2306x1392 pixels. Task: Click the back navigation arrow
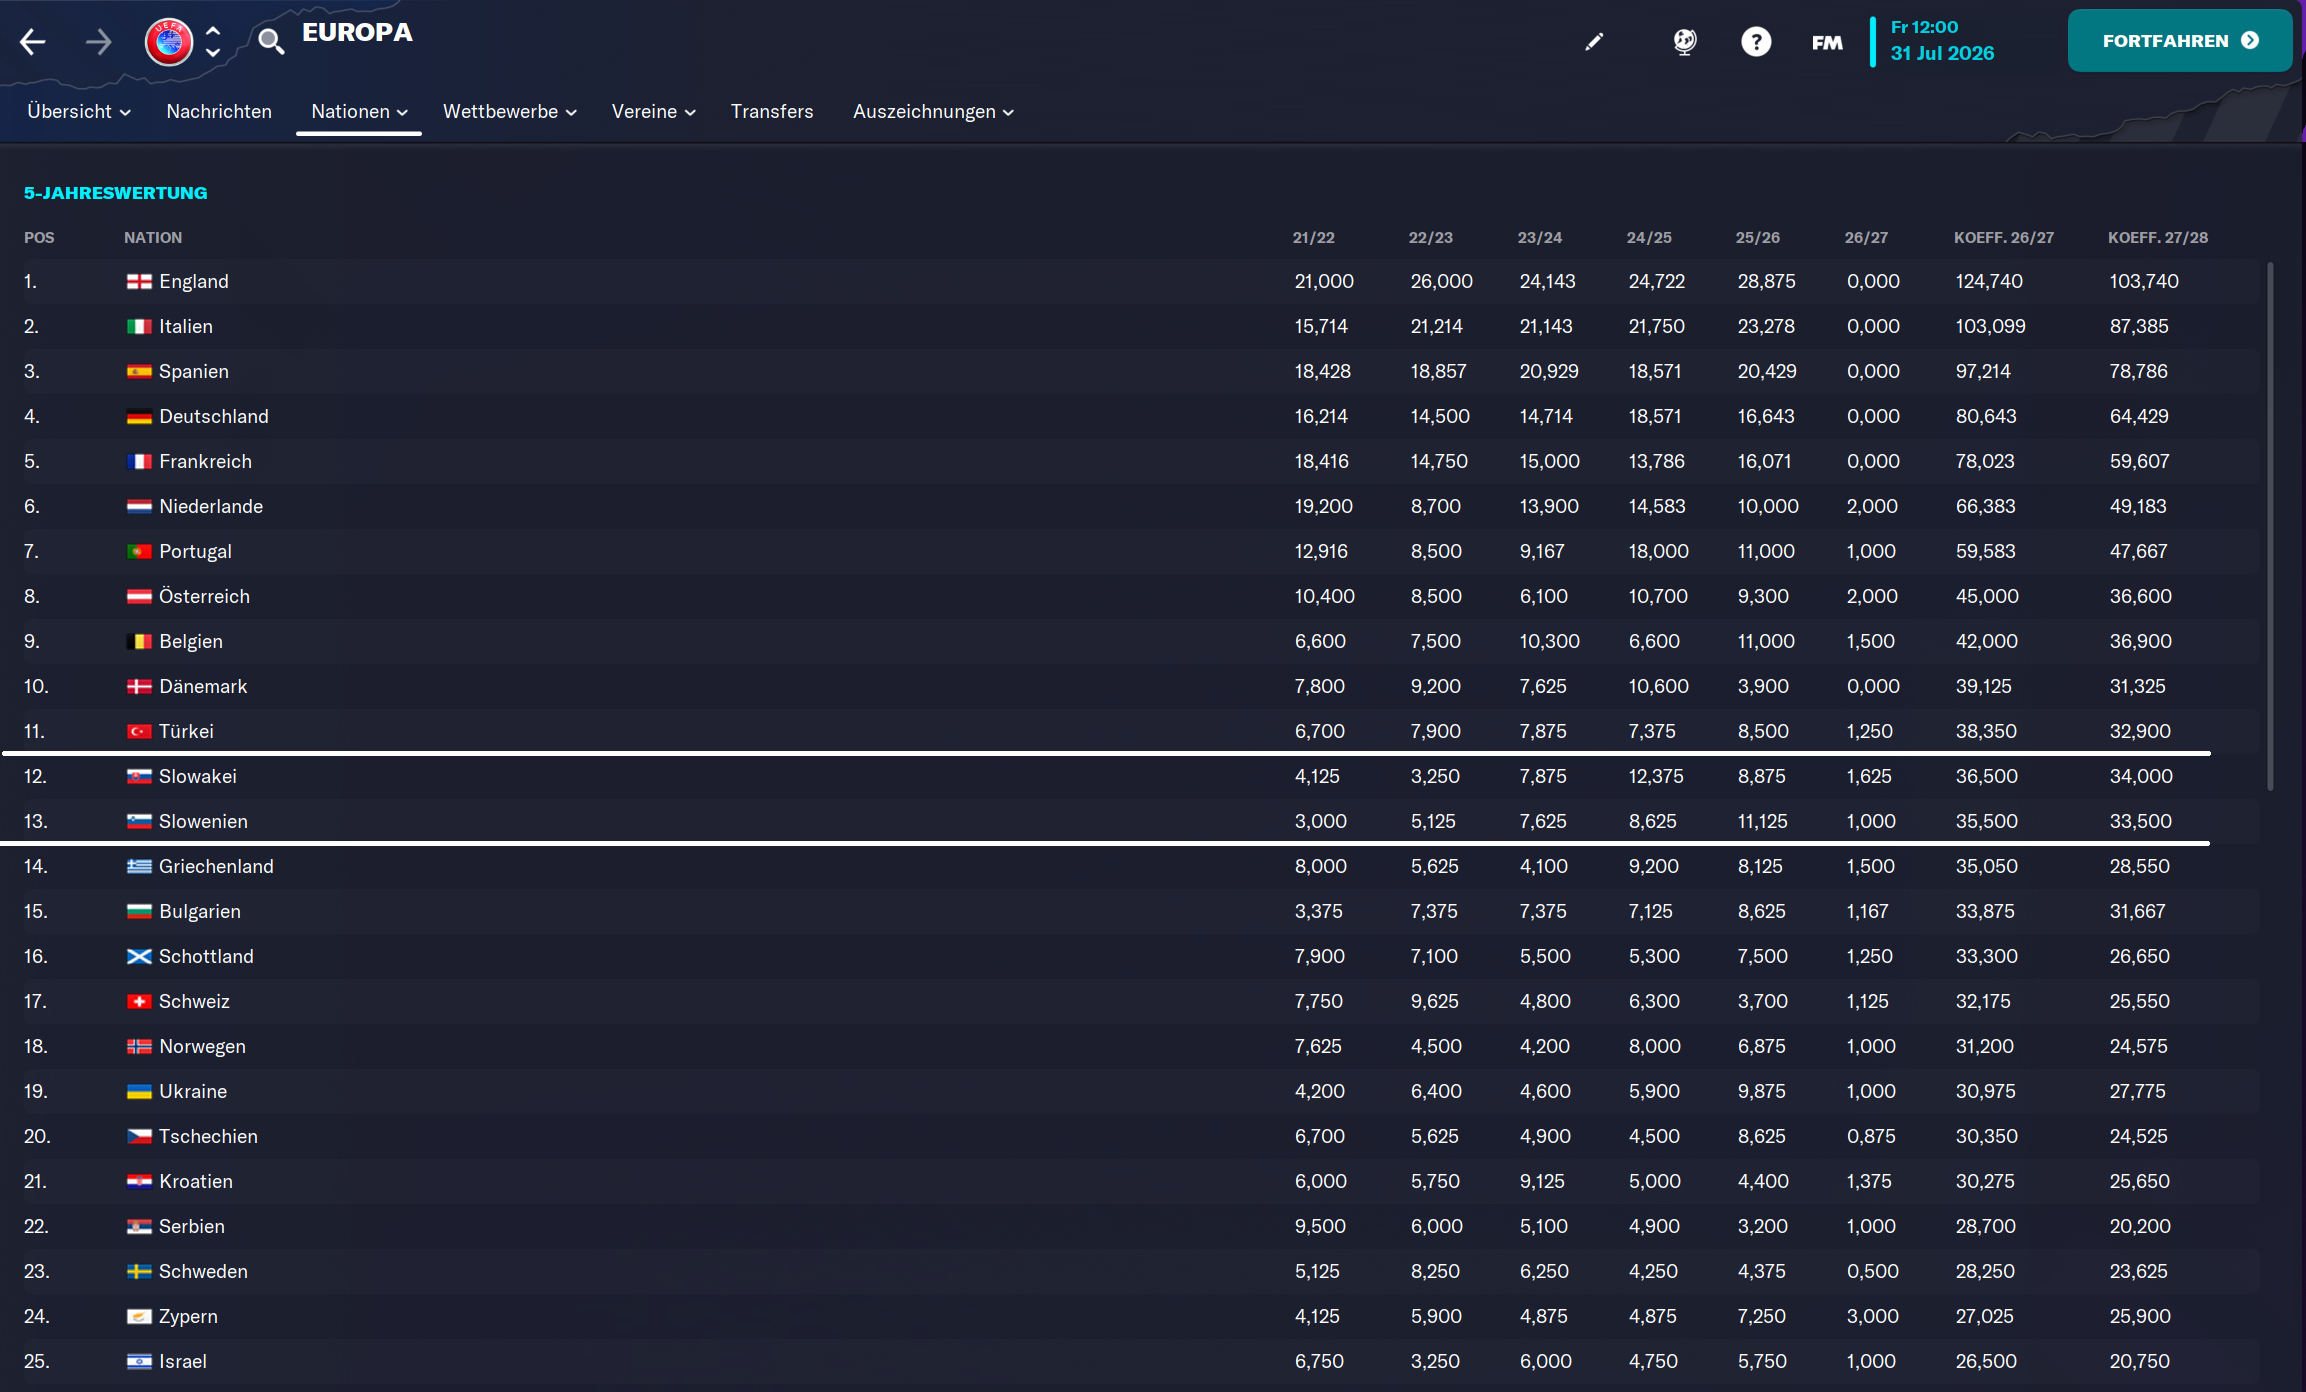click(x=33, y=42)
